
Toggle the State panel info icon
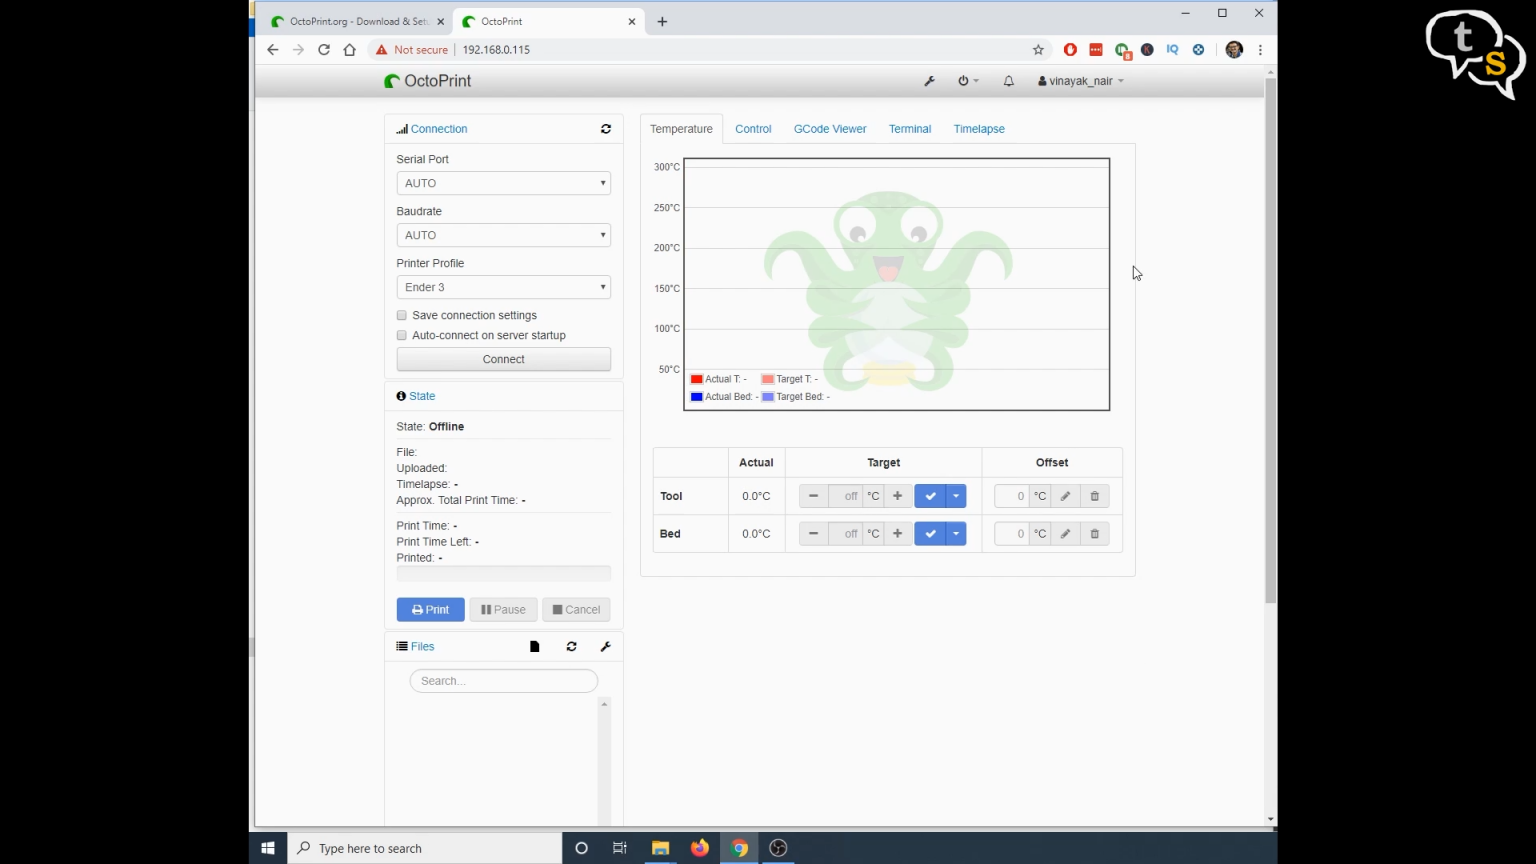[x=400, y=396]
